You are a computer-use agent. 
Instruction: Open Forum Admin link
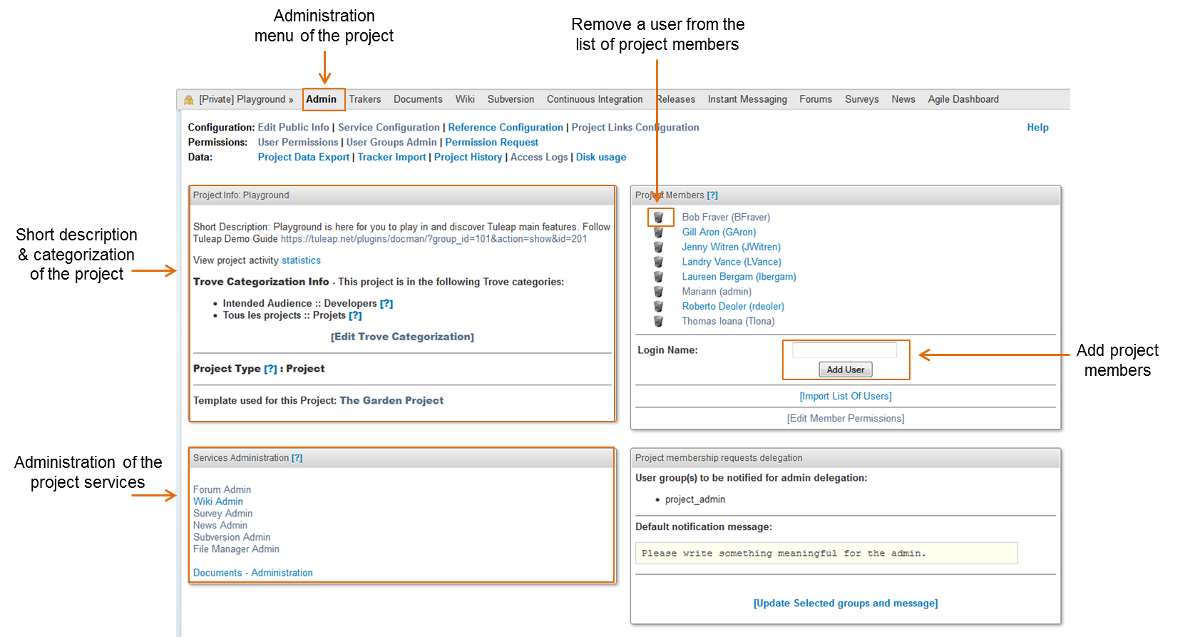[x=222, y=490]
